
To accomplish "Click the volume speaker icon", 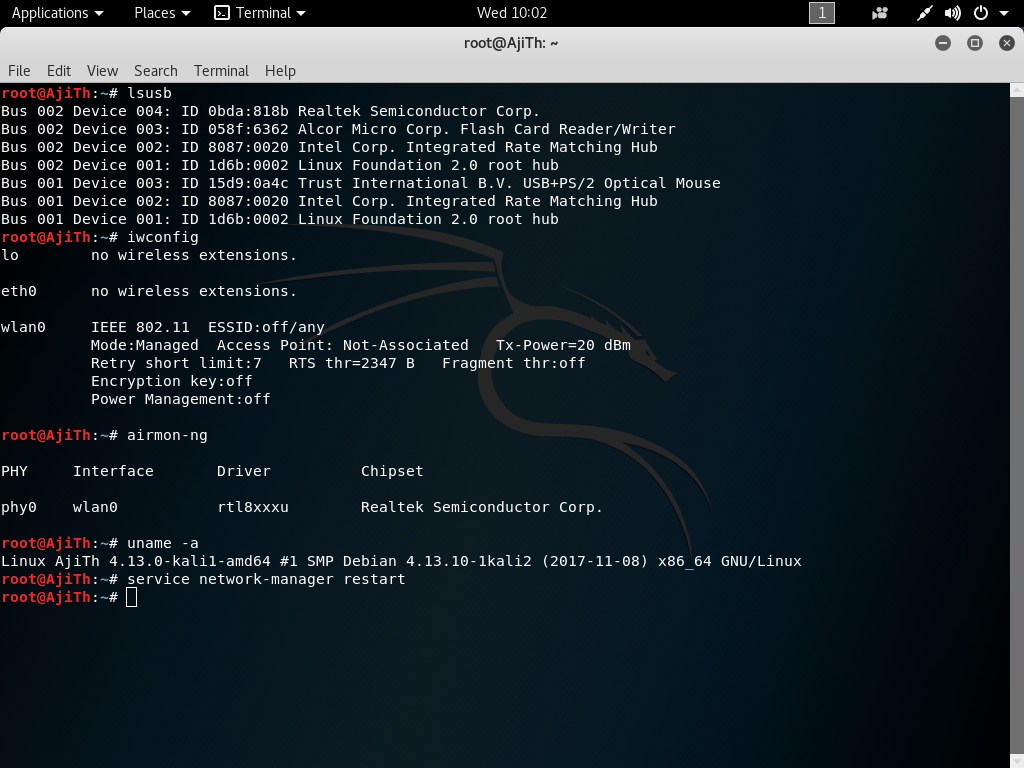I will (953, 13).
